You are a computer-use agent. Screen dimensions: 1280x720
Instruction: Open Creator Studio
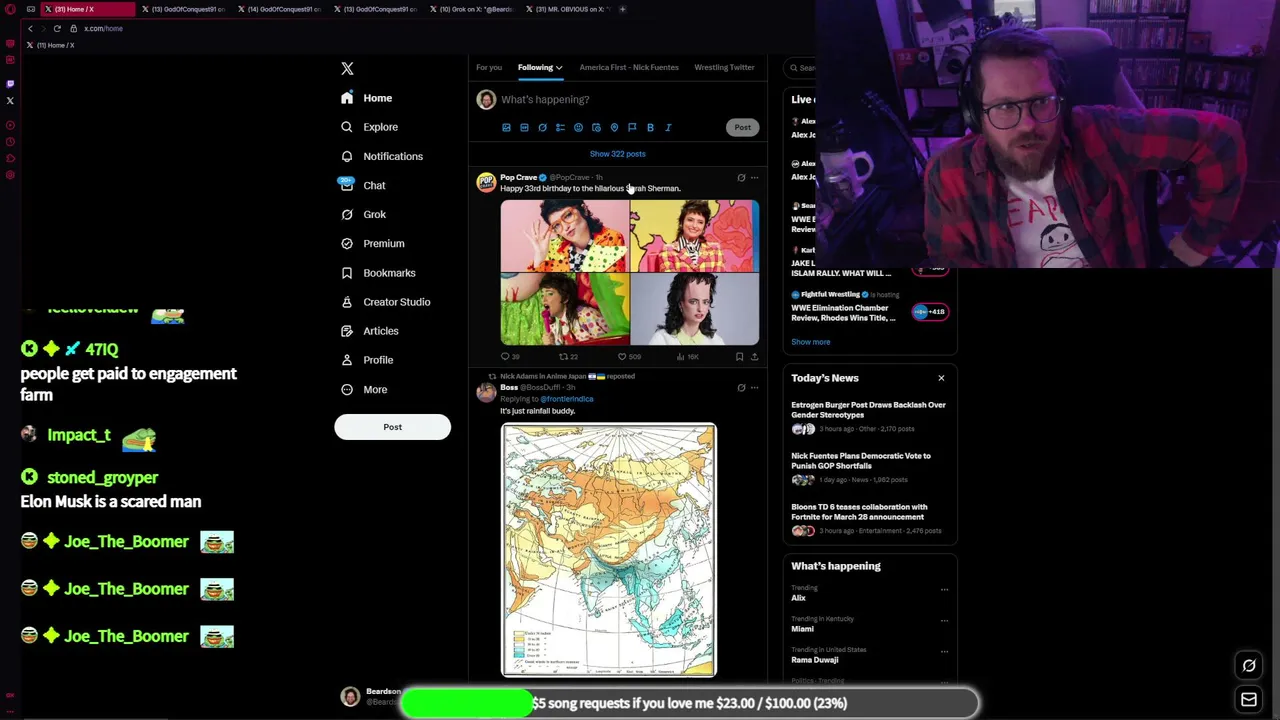point(385,302)
